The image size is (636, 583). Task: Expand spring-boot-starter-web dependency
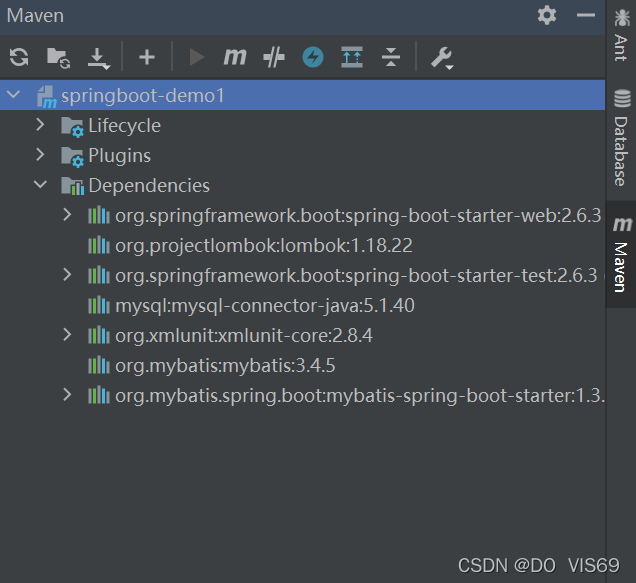pyautogui.click(x=67, y=215)
